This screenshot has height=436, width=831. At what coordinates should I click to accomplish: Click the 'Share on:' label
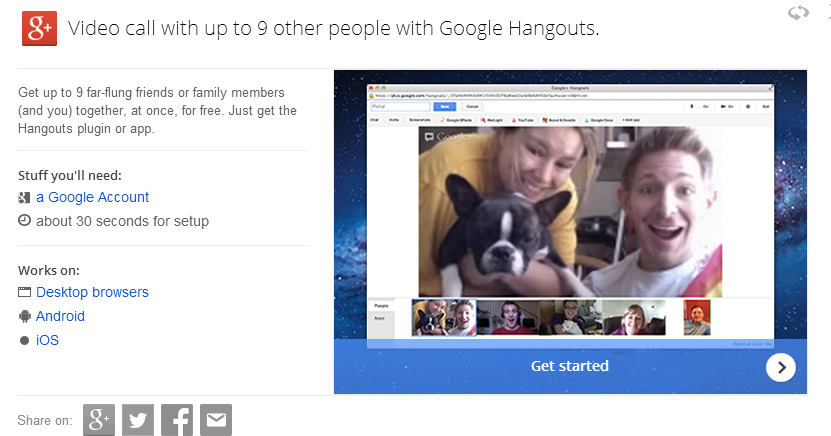click(45, 421)
